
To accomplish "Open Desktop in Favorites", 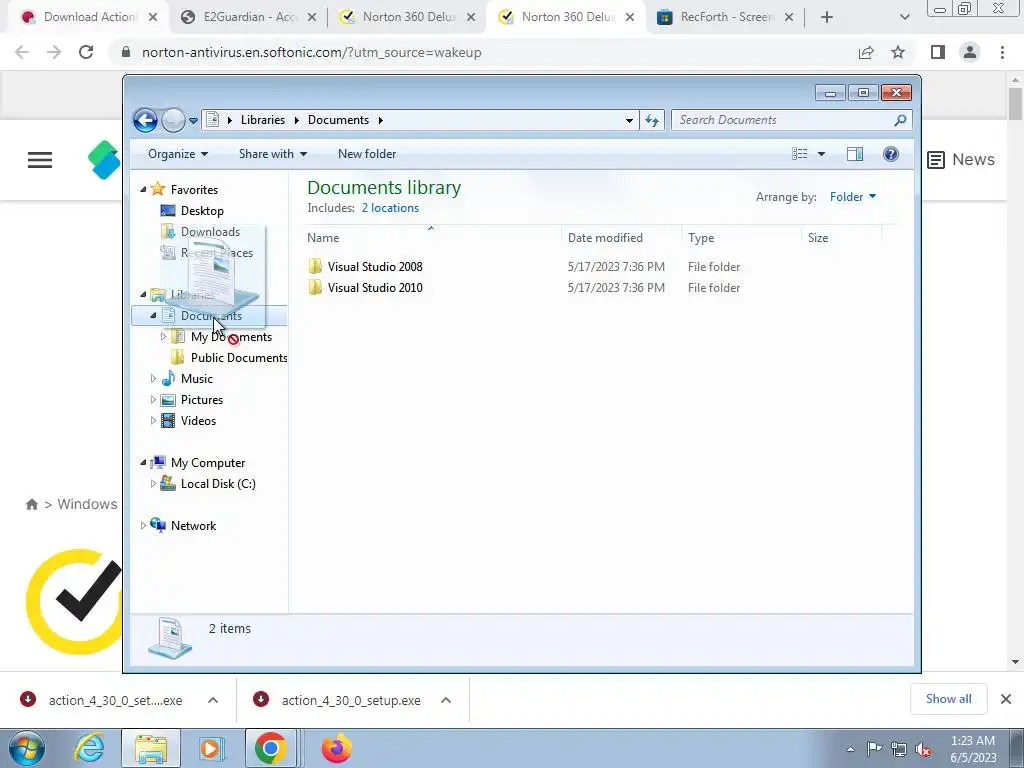I will 202,211.
